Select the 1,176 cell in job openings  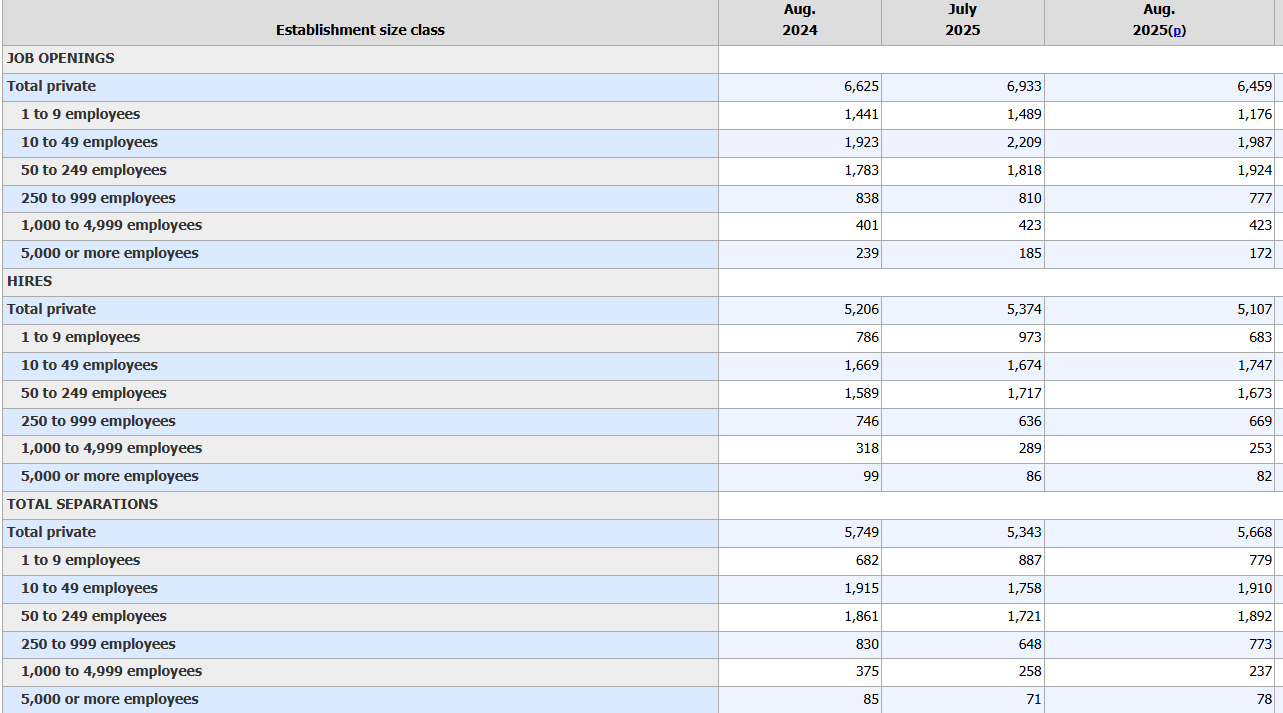coord(1254,115)
